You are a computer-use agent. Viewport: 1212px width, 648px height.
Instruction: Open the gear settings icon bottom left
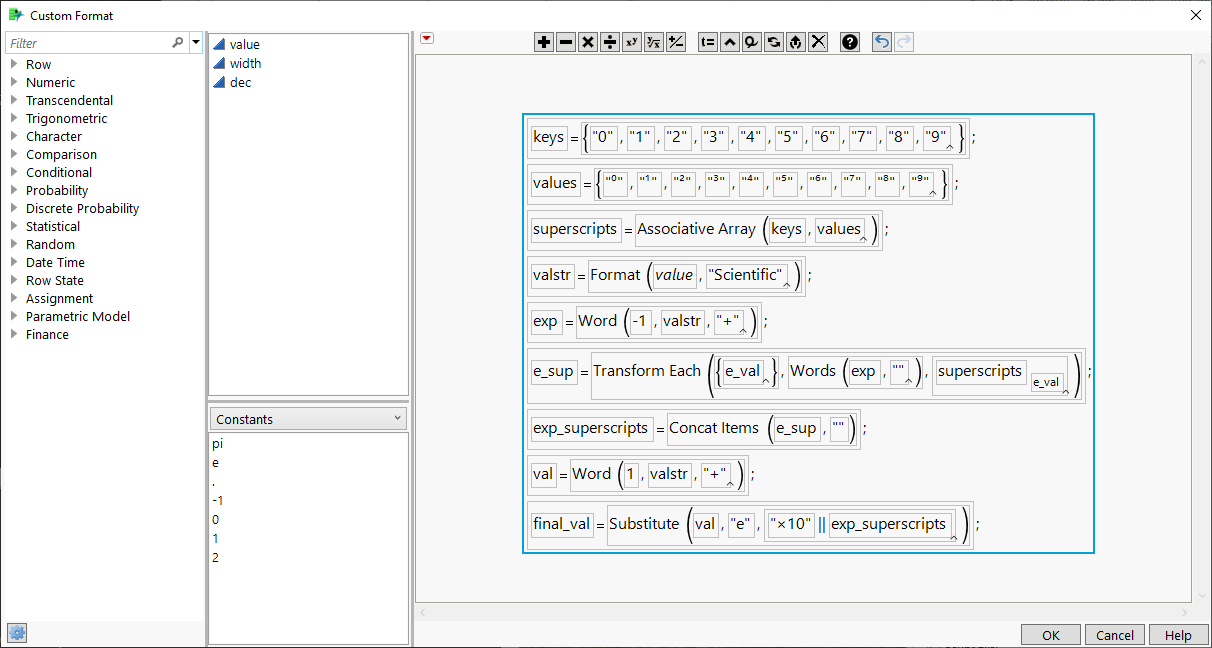[x=16, y=632]
